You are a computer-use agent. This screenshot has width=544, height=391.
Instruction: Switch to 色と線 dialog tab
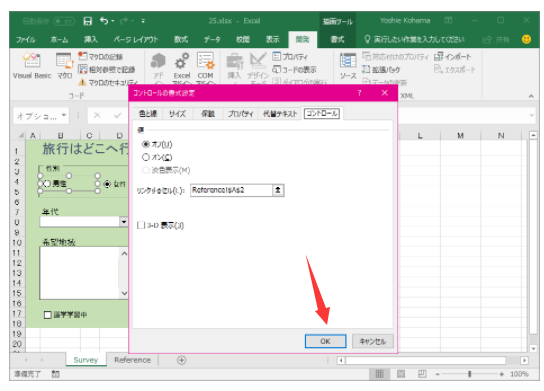click(x=148, y=113)
